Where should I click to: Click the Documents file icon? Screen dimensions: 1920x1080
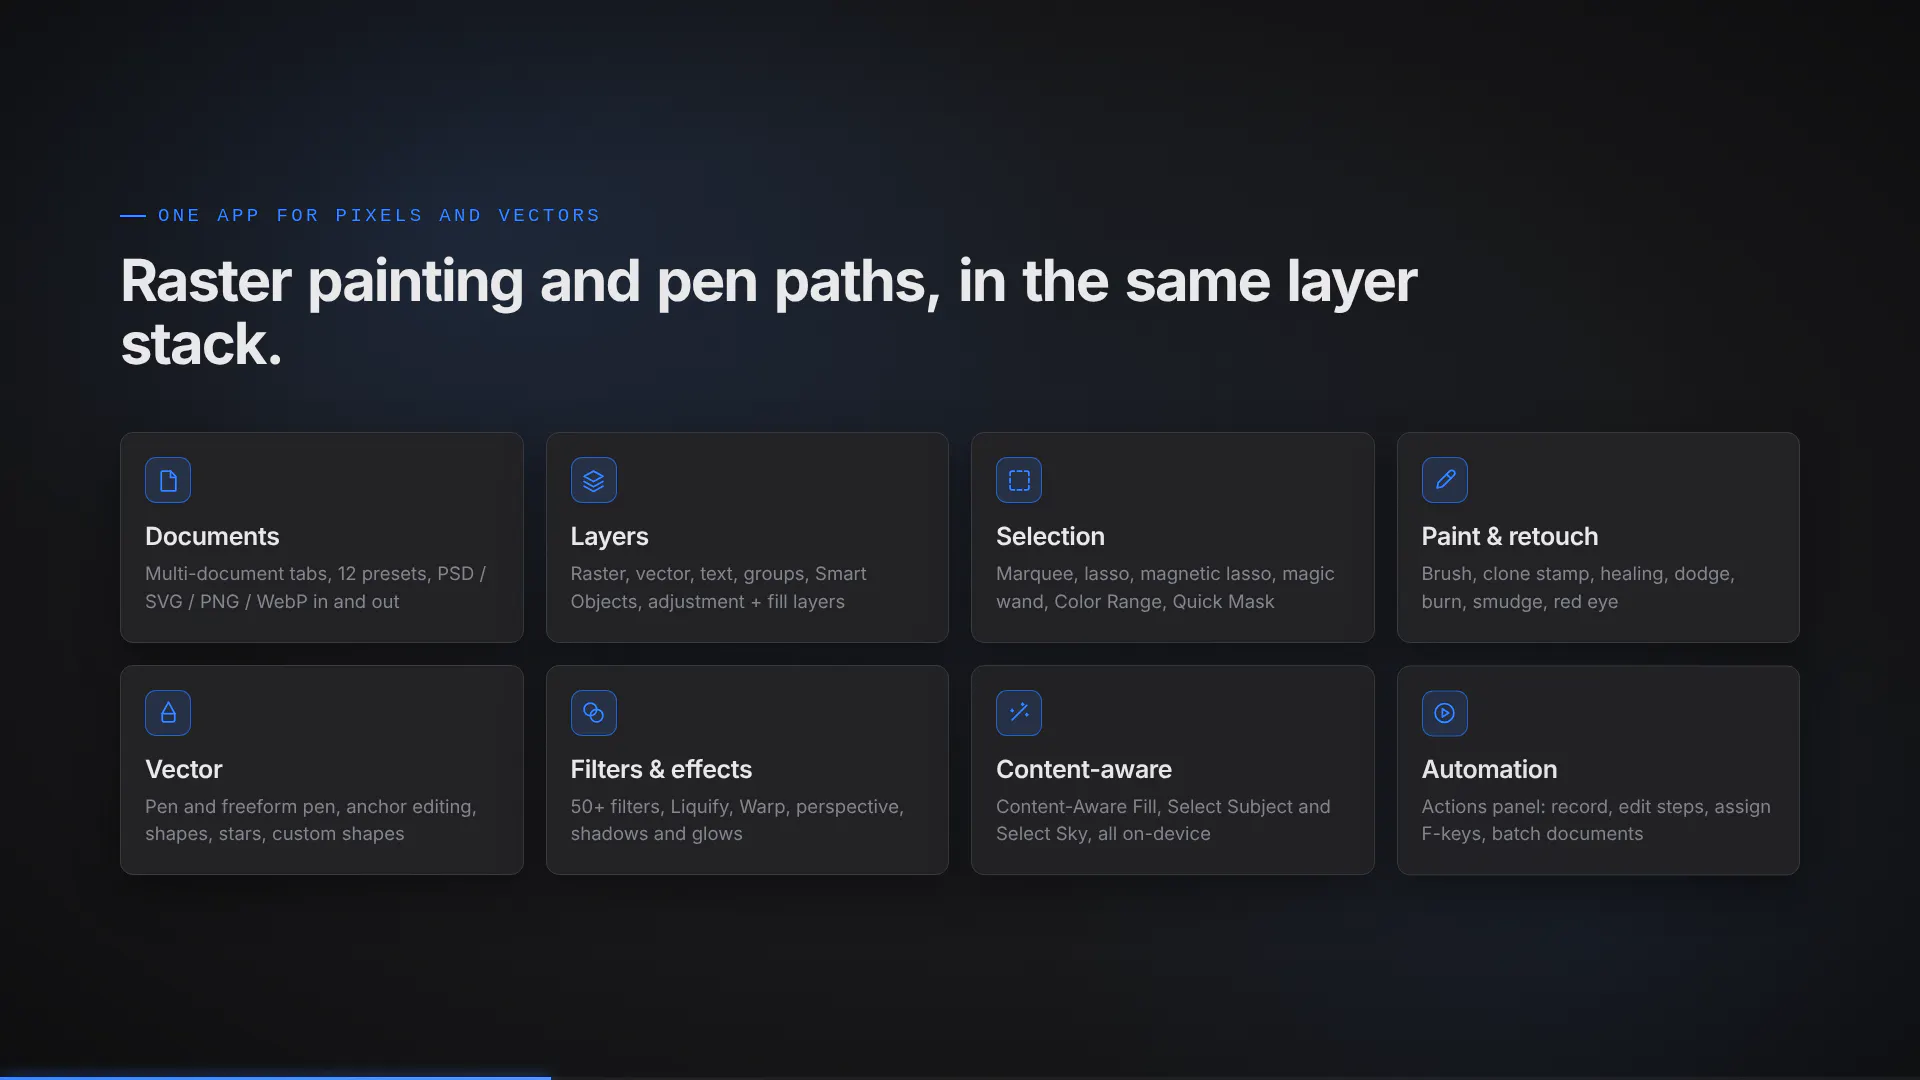tap(168, 480)
